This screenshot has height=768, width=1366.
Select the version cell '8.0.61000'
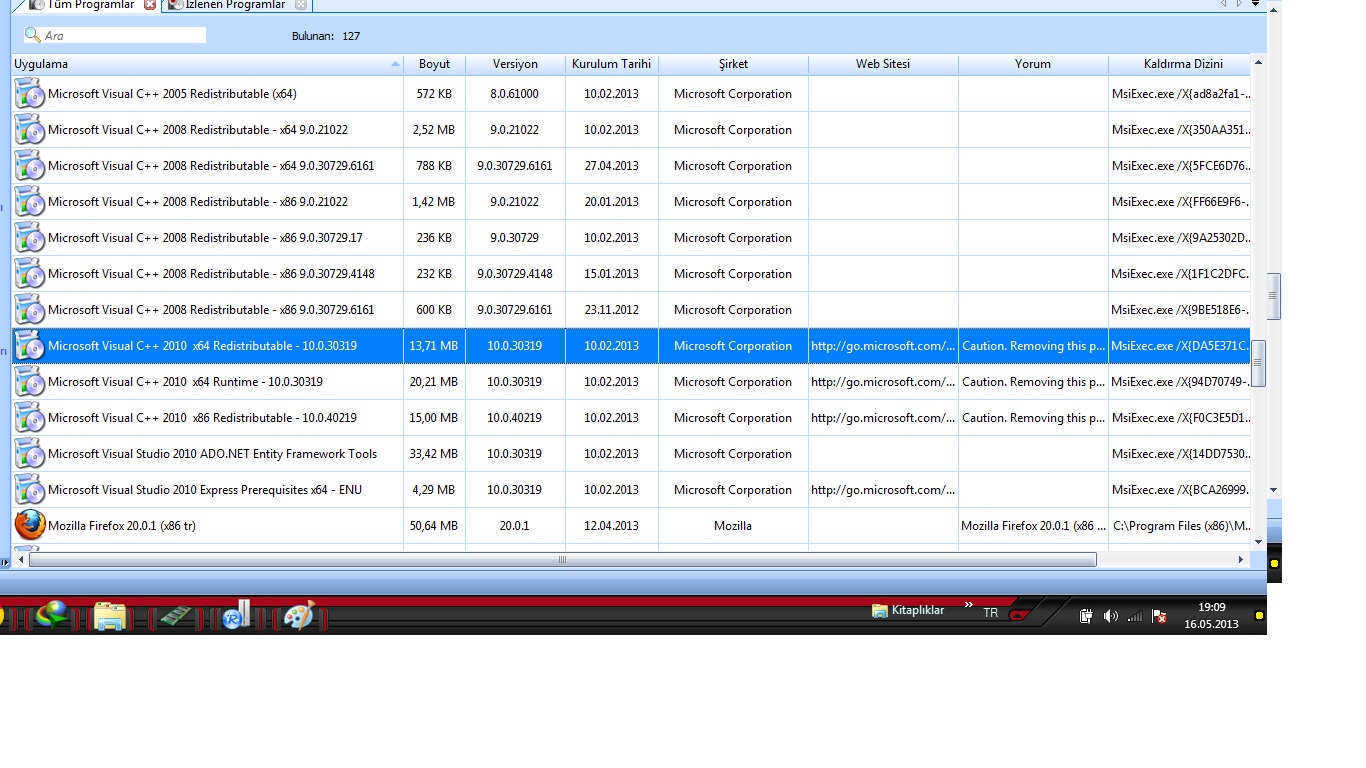coord(515,94)
